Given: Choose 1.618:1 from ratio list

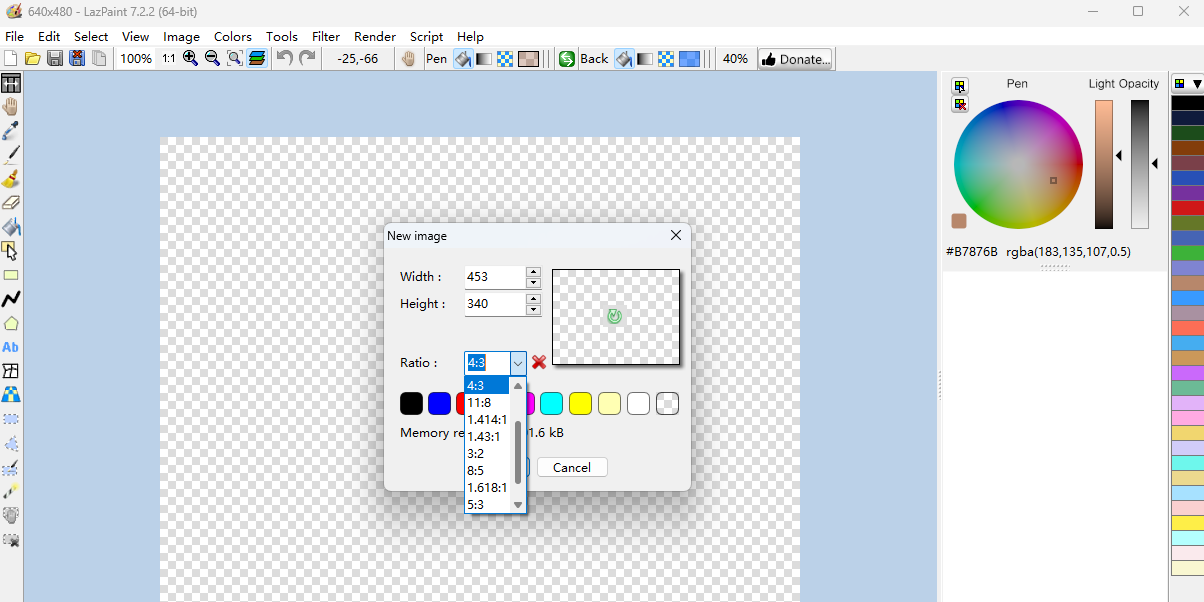Looking at the screenshot, I should point(487,487).
